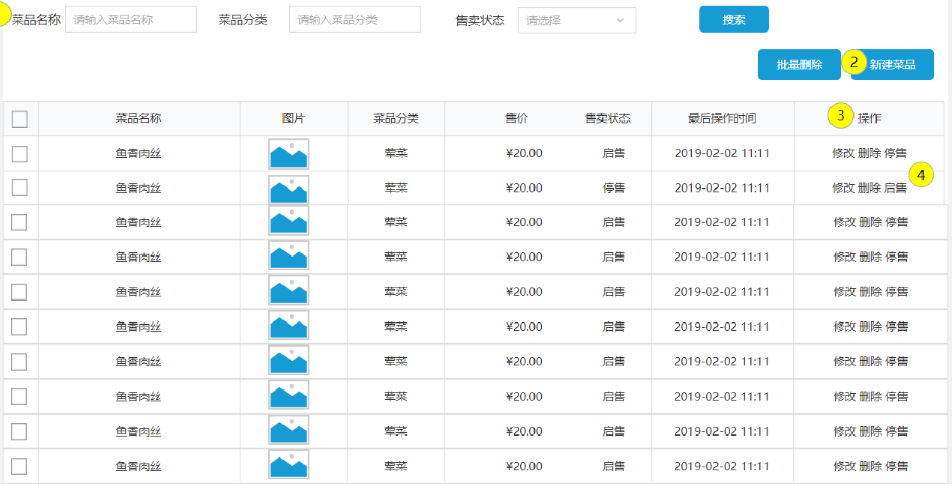The image size is (952, 485).
Task: Click into the 菜品分类 input field
Action: click(x=354, y=20)
